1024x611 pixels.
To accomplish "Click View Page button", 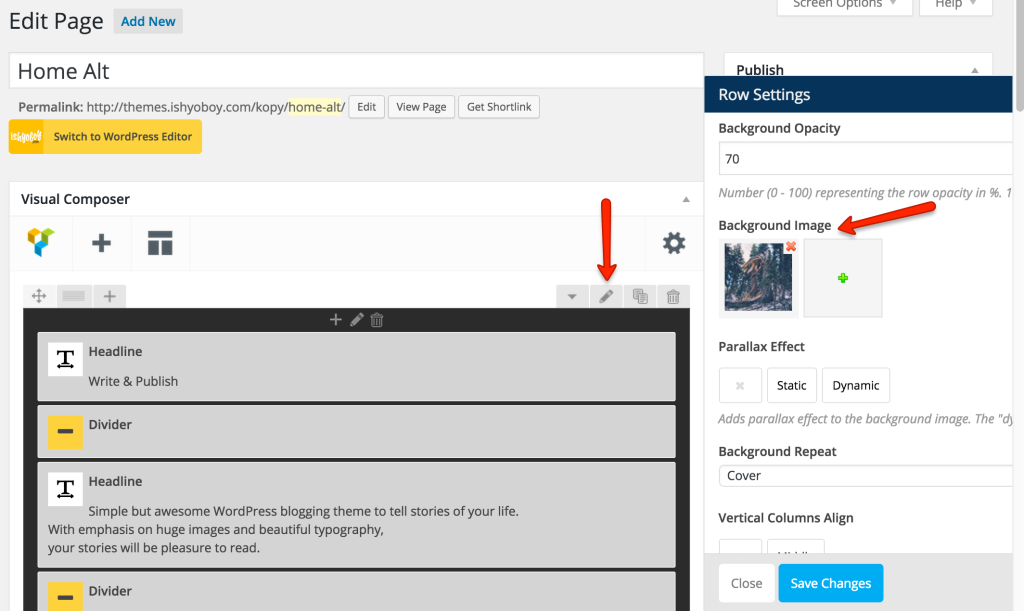I will 421,107.
